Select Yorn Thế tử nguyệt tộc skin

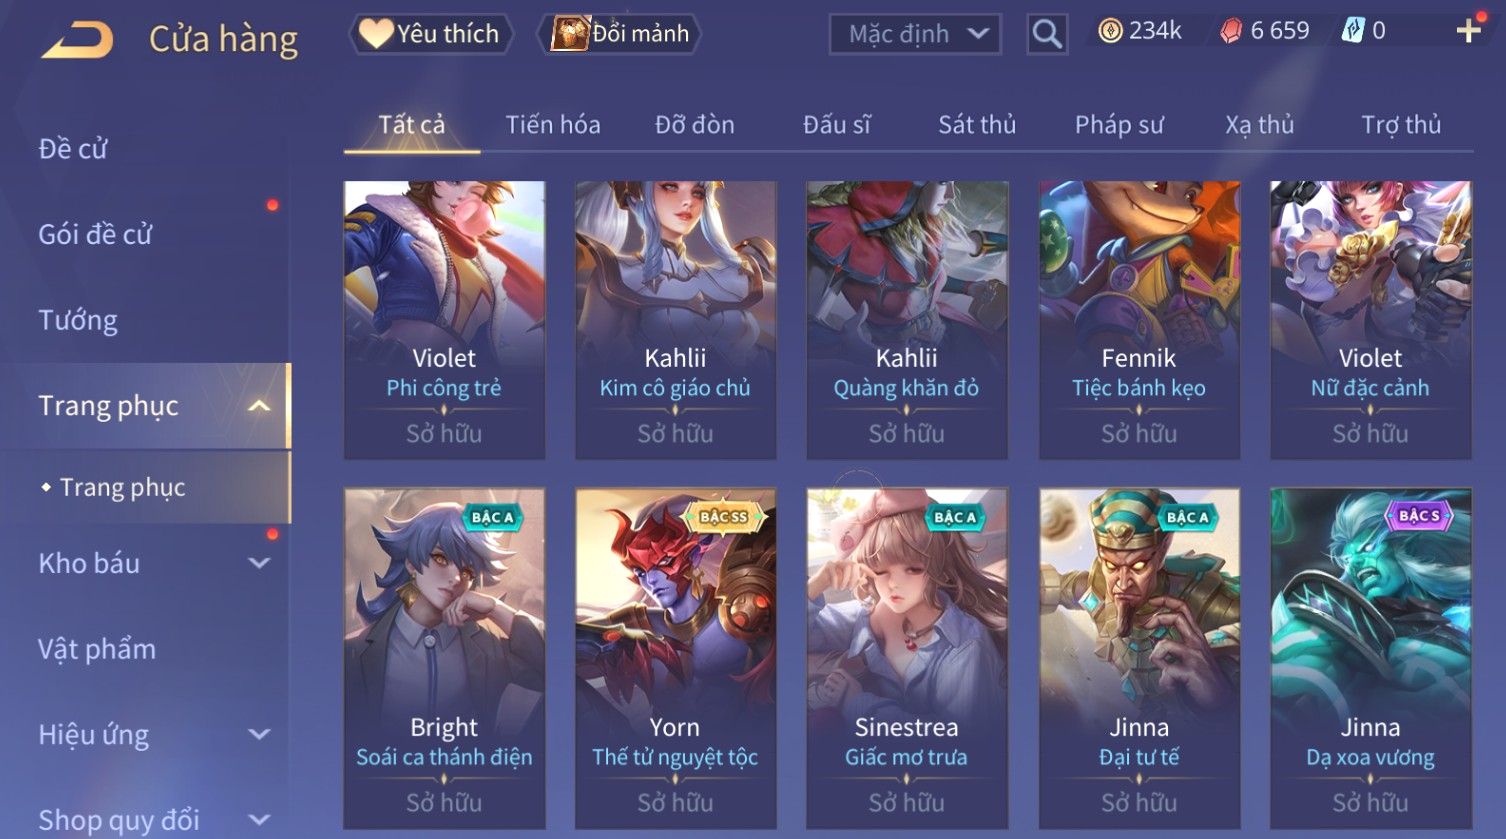[x=675, y=658]
